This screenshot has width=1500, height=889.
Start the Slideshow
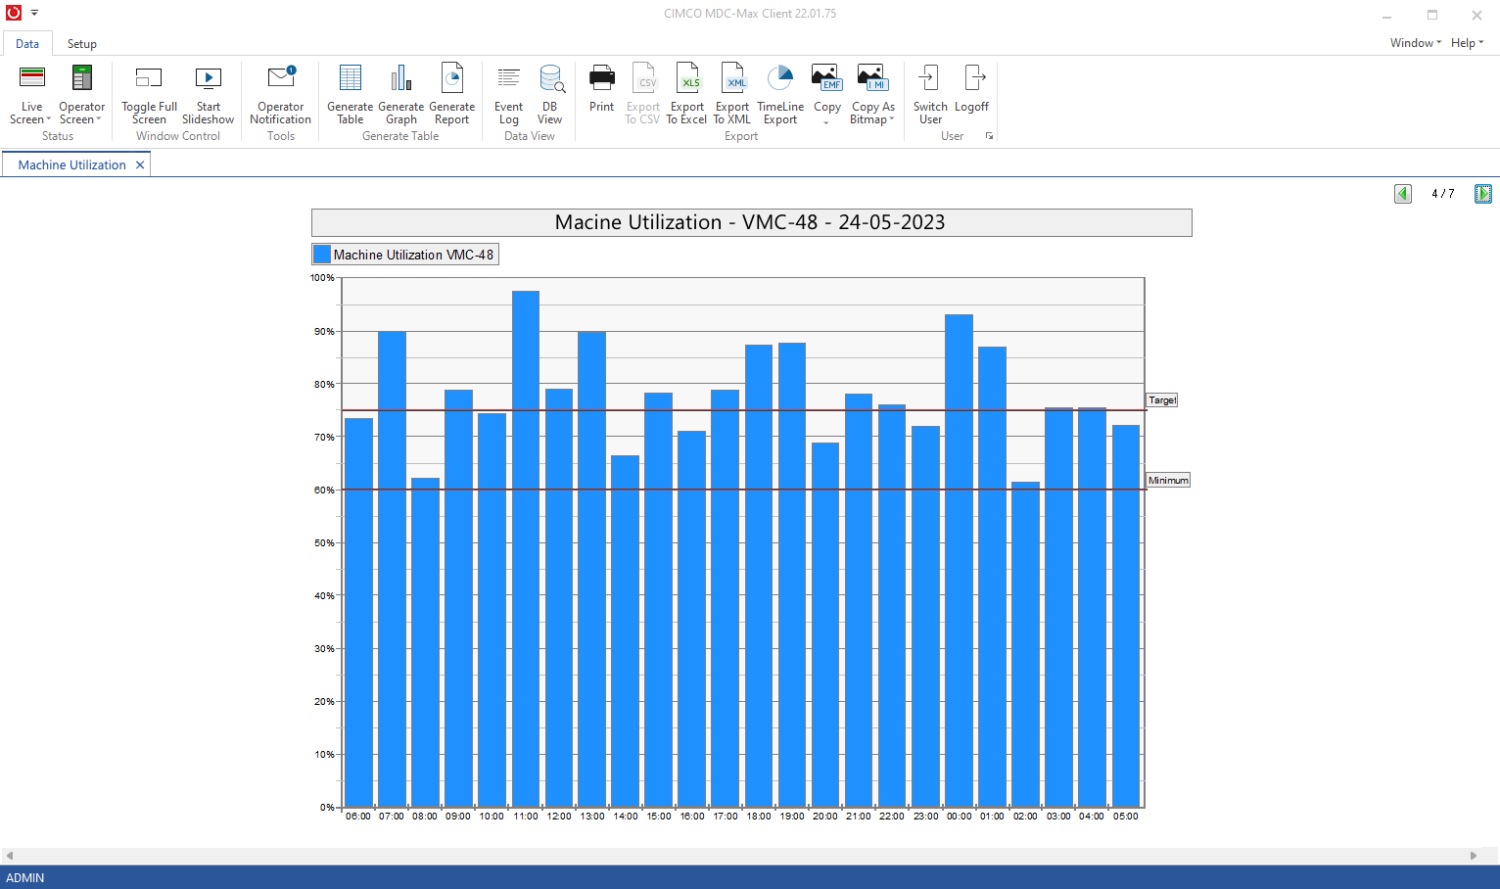point(208,95)
